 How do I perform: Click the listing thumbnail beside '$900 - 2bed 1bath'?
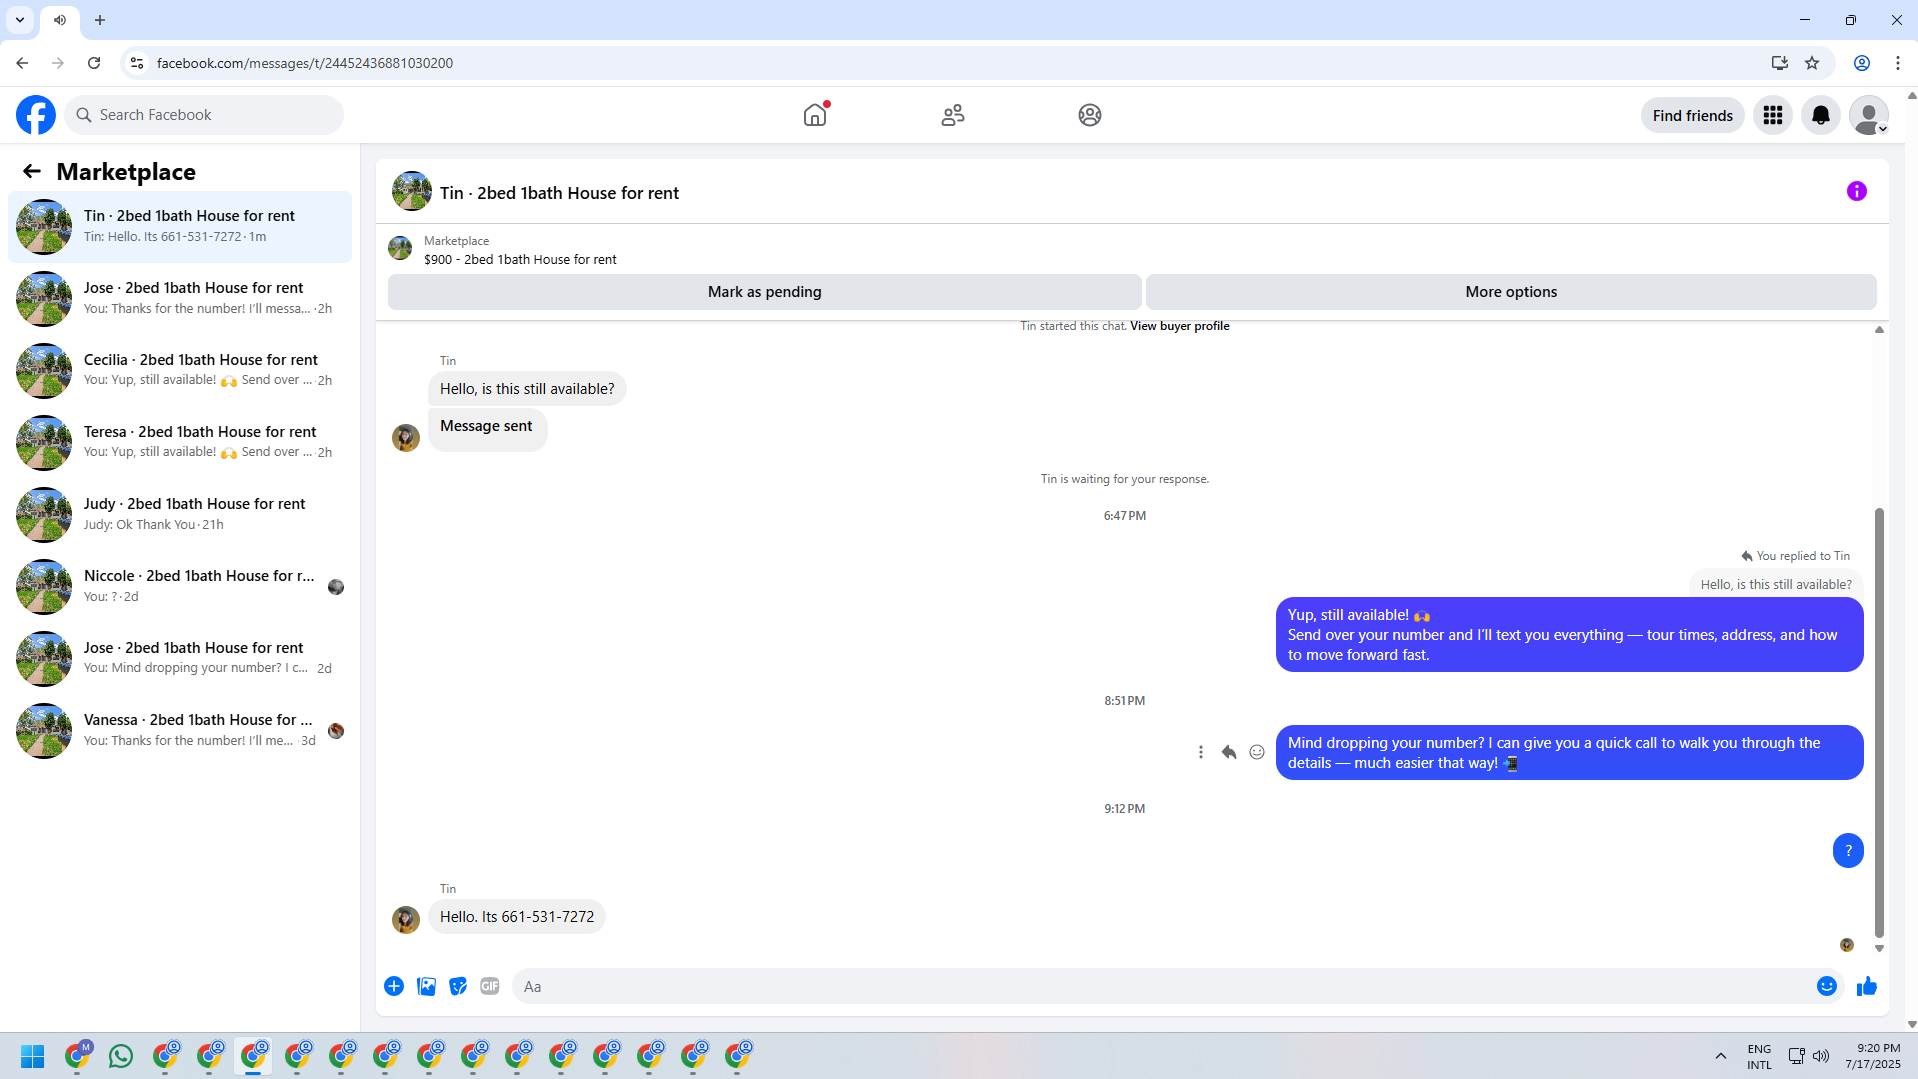point(400,248)
